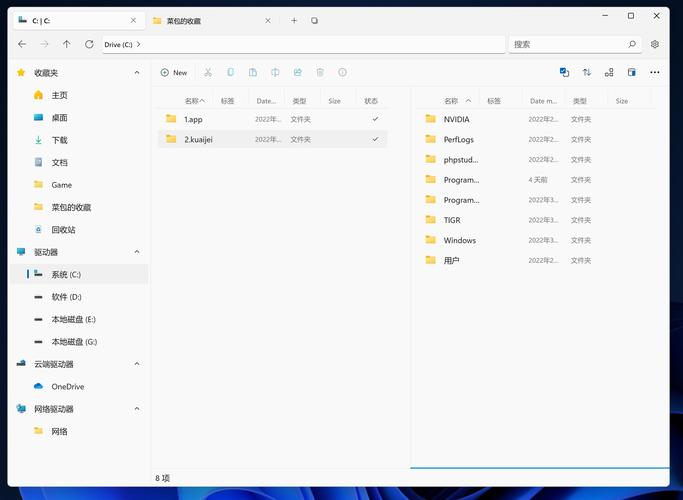Collapse the 云端驱动器 cloud drives section
The height and width of the screenshot is (500, 683).
tap(137, 364)
